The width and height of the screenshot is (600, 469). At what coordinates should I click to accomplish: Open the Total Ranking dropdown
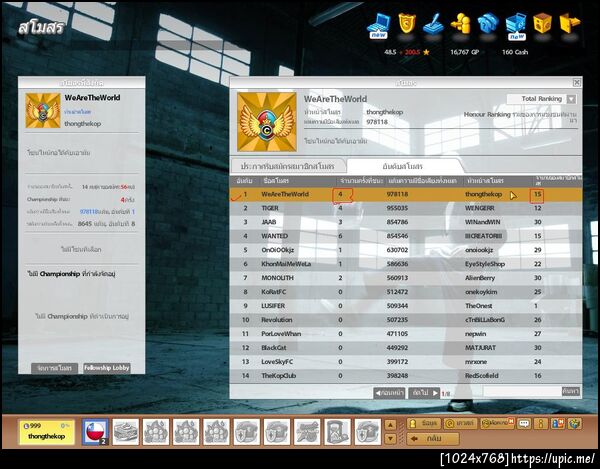541,99
